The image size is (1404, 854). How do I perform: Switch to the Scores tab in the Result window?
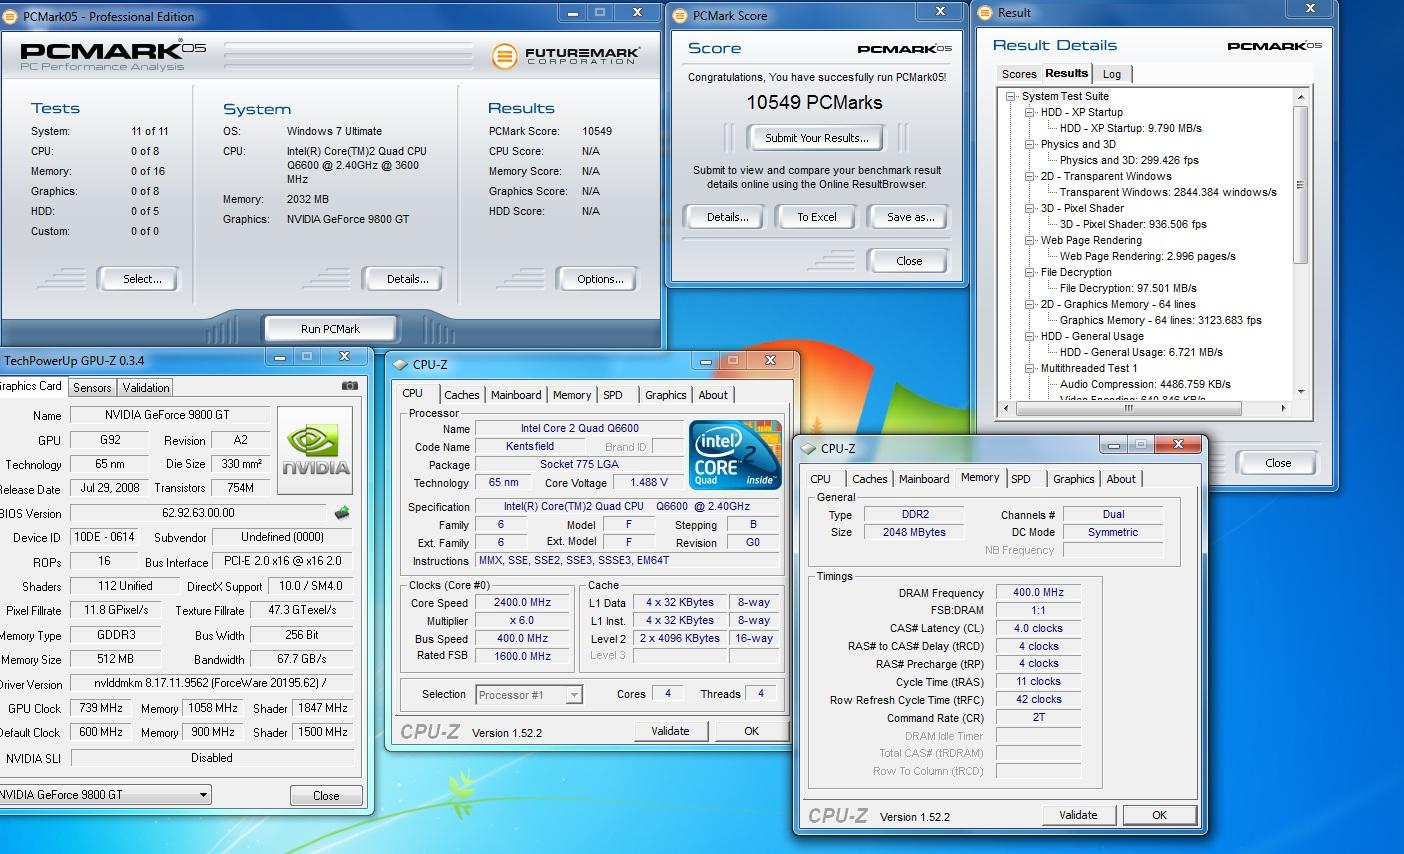pyautogui.click(x=1019, y=74)
